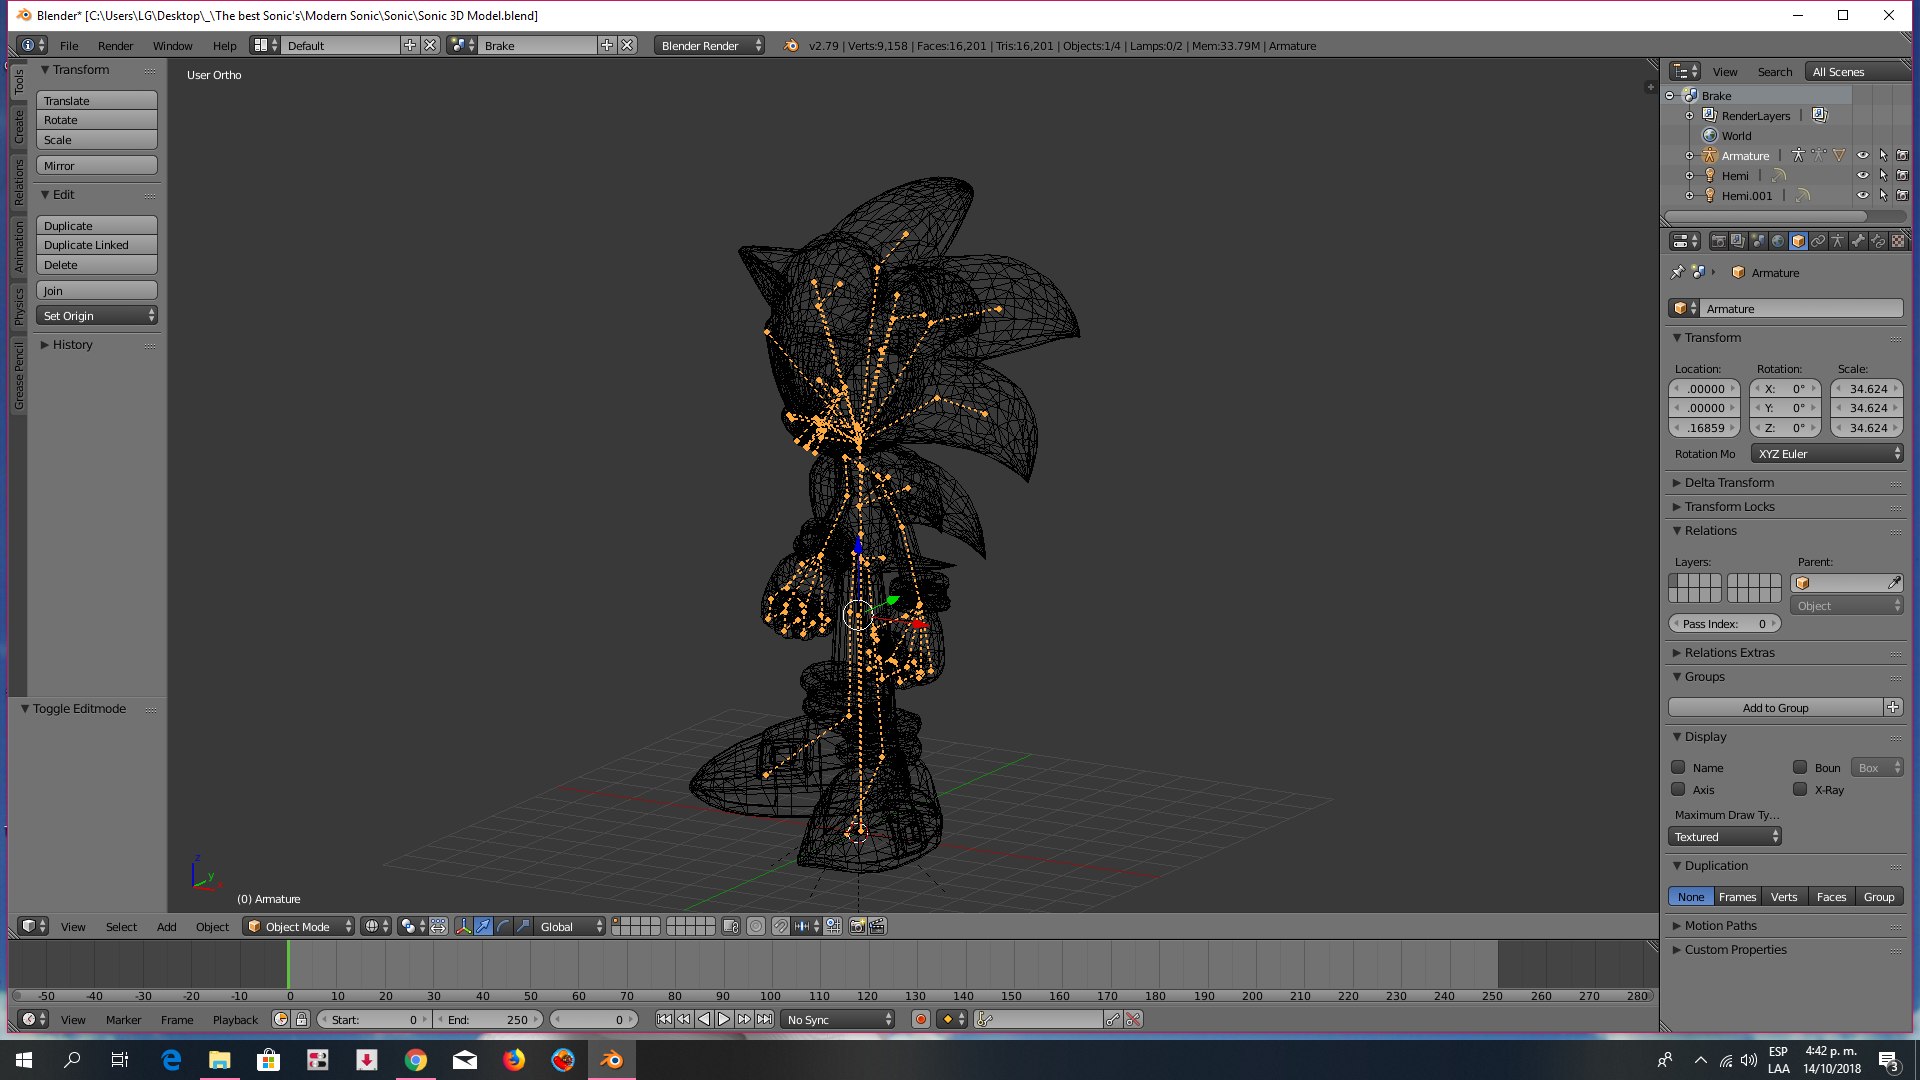Enable the X-Ray display checkbox
This screenshot has height=1080, width=1920.
coord(1800,790)
